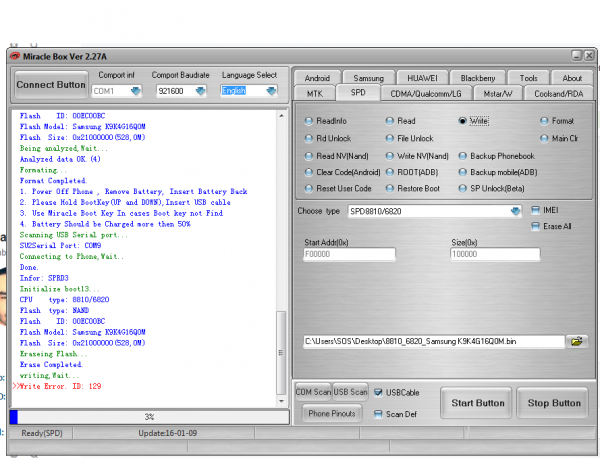The width and height of the screenshot is (600, 459).
Task: Click the firmware file path field
Action: [x=434, y=341]
